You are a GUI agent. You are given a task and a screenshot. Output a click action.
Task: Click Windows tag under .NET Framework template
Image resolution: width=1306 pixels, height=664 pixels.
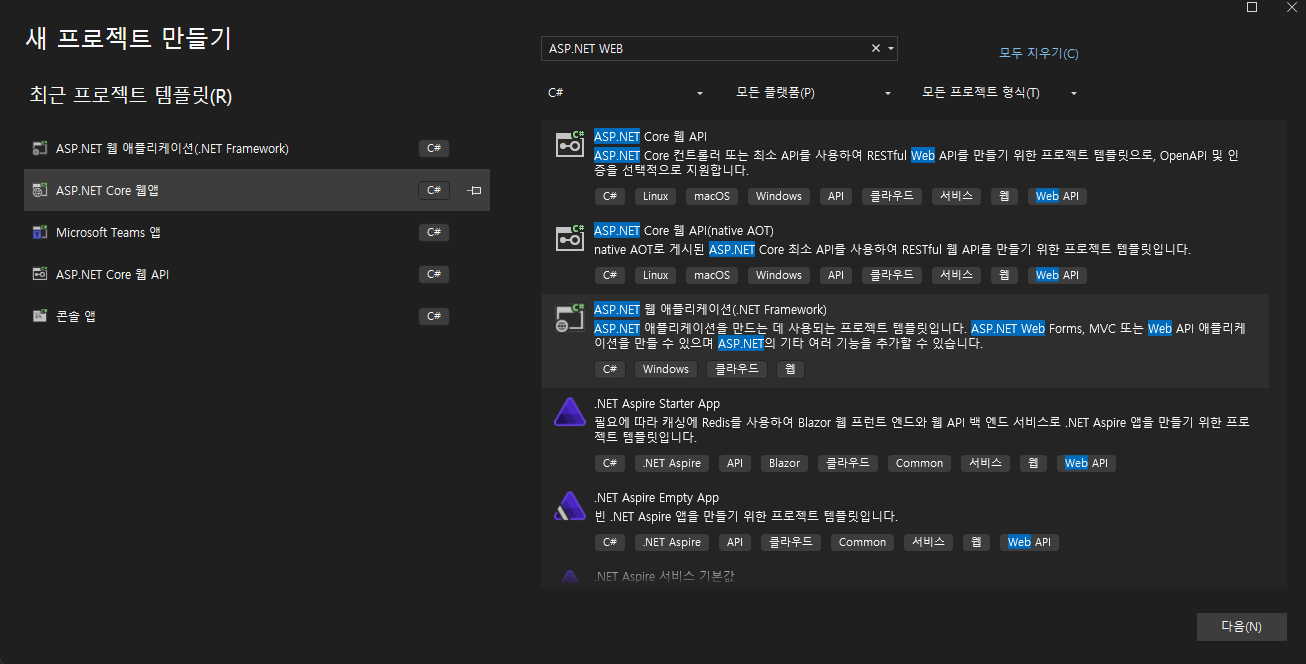pyautogui.click(x=666, y=369)
